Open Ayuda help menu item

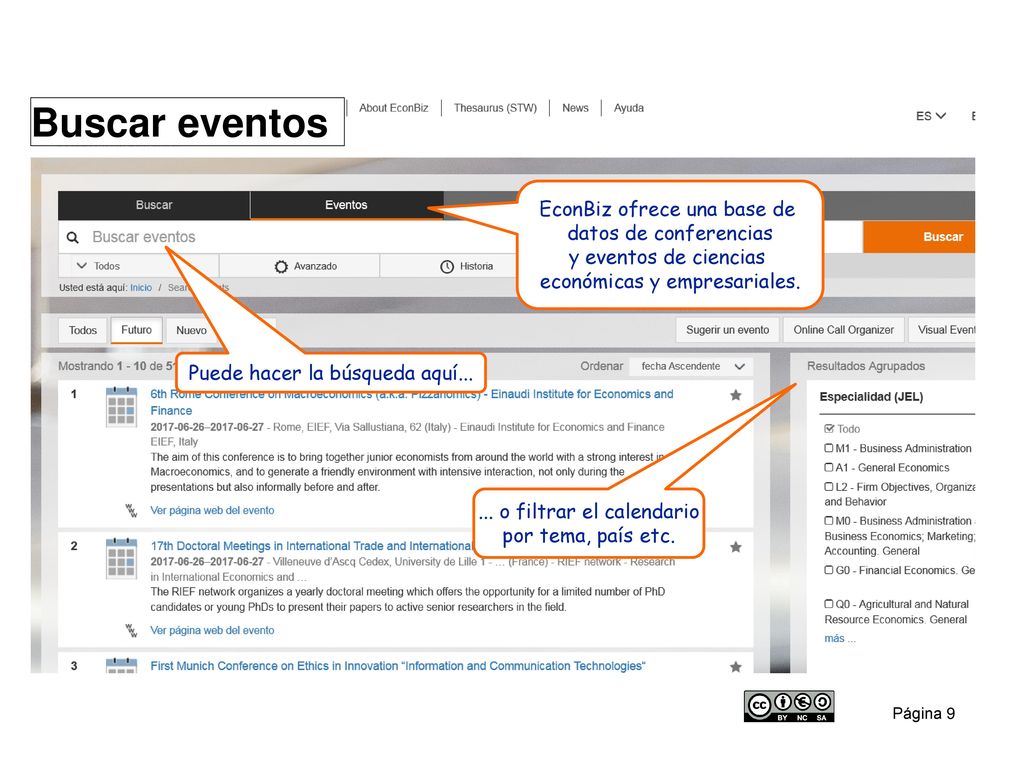[629, 108]
